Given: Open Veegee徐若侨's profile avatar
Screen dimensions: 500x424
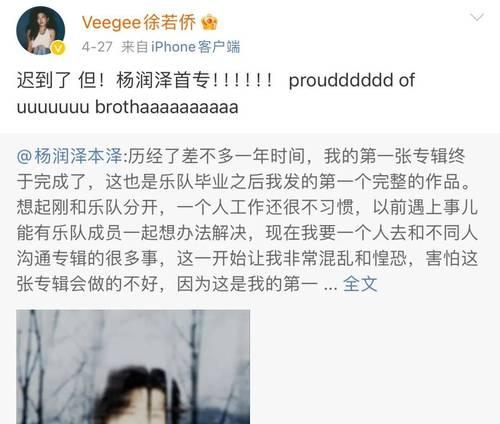Looking at the screenshot, I should pyautogui.click(x=41, y=30).
